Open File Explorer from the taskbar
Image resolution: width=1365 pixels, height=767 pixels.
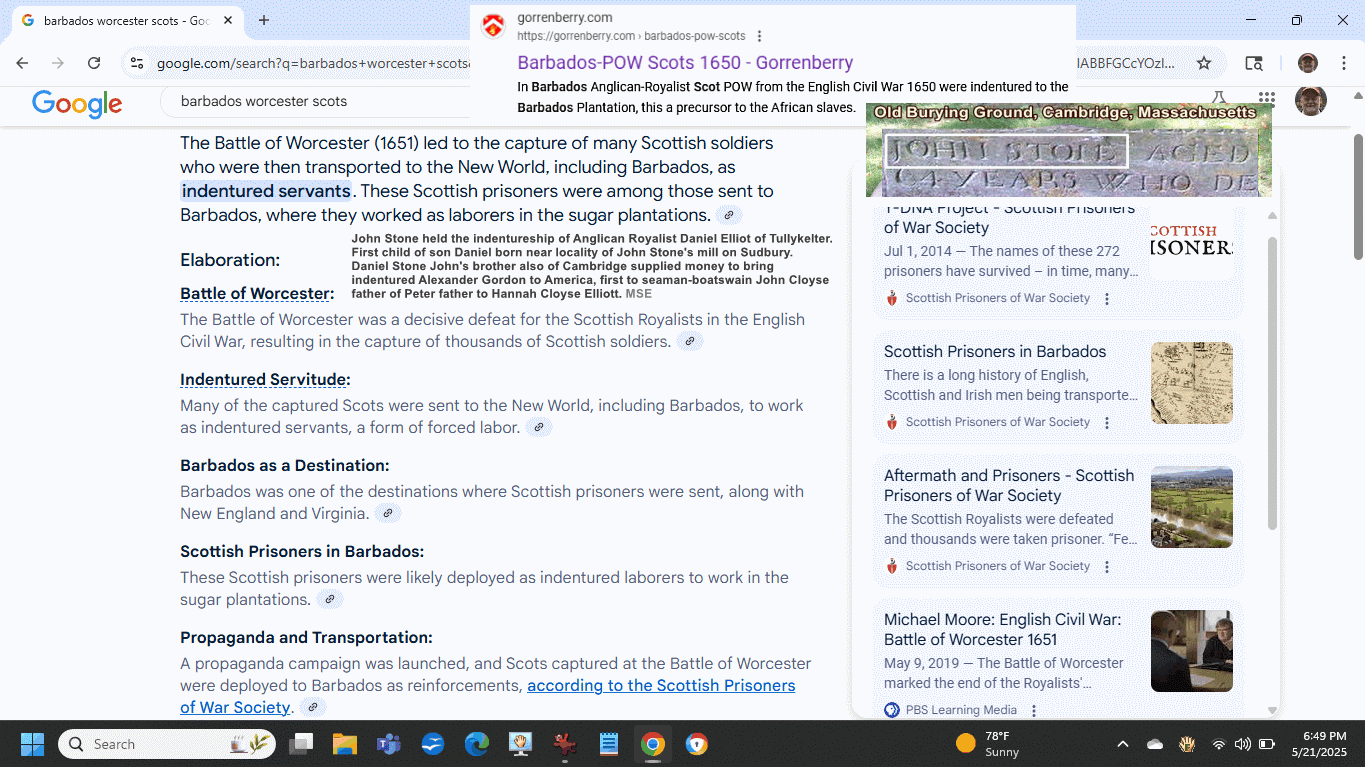tap(345, 744)
